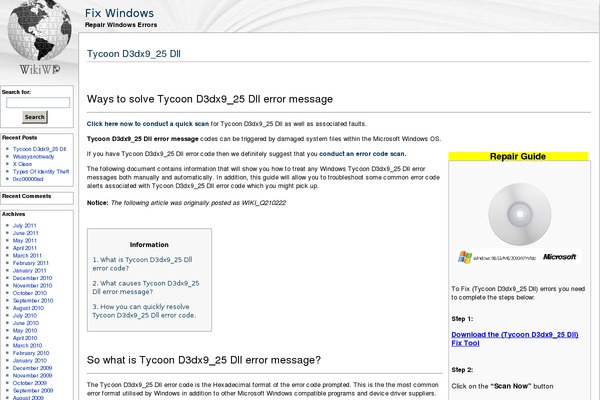600x400 pixels.
Task: Open the December 2009 archive
Action: click(x=32, y=368)
